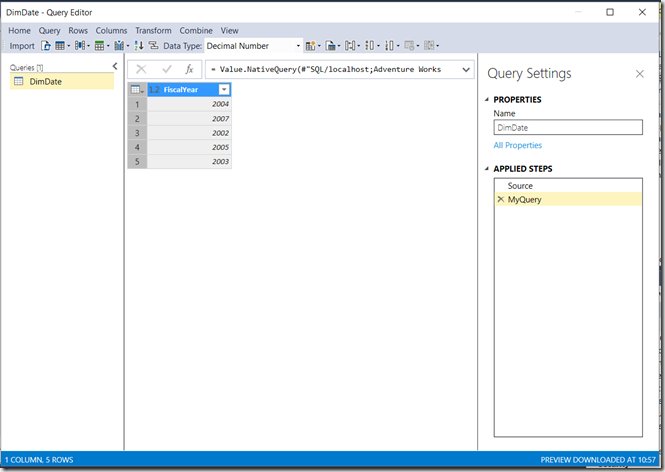The height and width of the screenshot is (472, 665).
Task: Click the second vertical brackets toolbar icon
Action: pyautogui.click(x=389, y=46)
